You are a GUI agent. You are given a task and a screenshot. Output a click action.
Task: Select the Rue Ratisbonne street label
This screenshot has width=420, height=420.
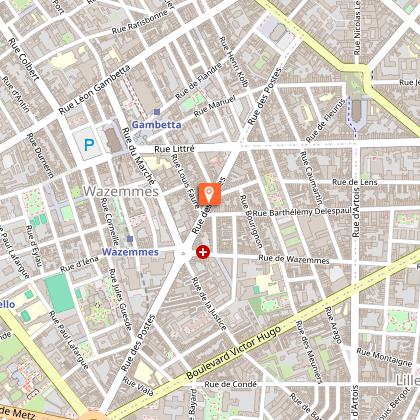[x=140, y=22]
